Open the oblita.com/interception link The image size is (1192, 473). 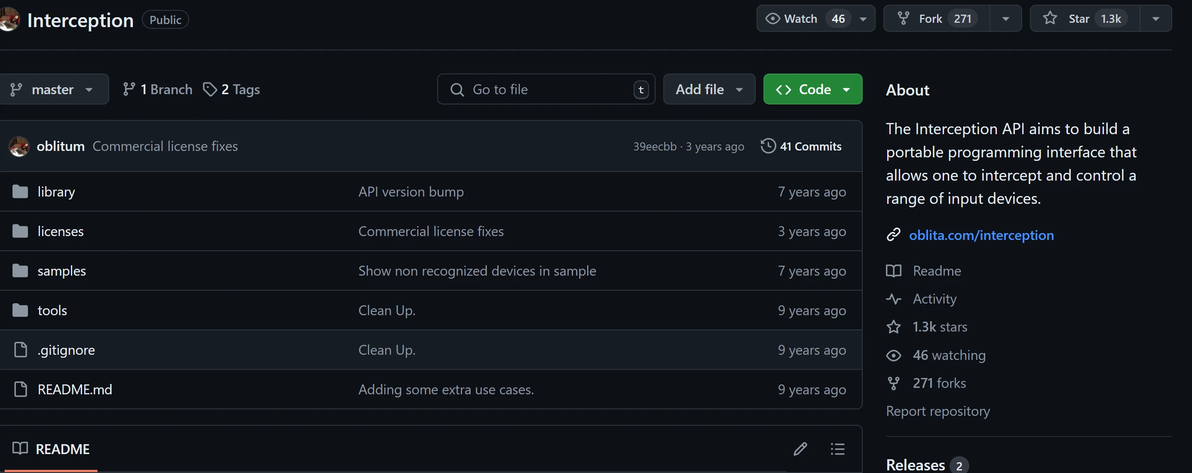(x=981, y=235)
